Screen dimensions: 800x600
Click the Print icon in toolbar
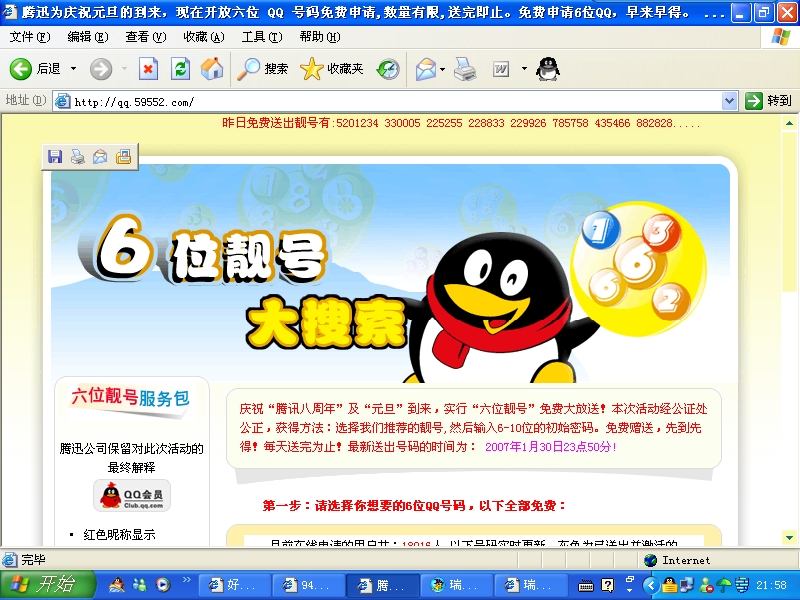(x=465, y=69)
